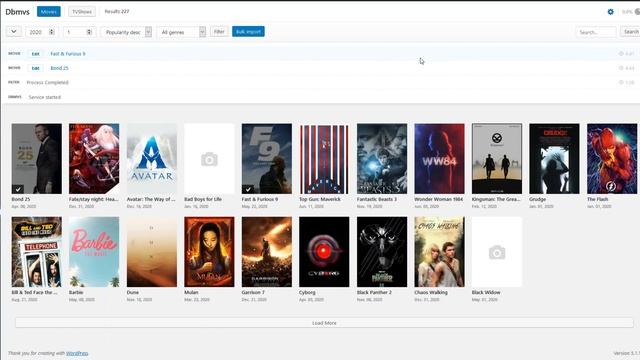This screenshot has height=360, width=640.
Task: Click the Search button
Action: pos(631,31)
